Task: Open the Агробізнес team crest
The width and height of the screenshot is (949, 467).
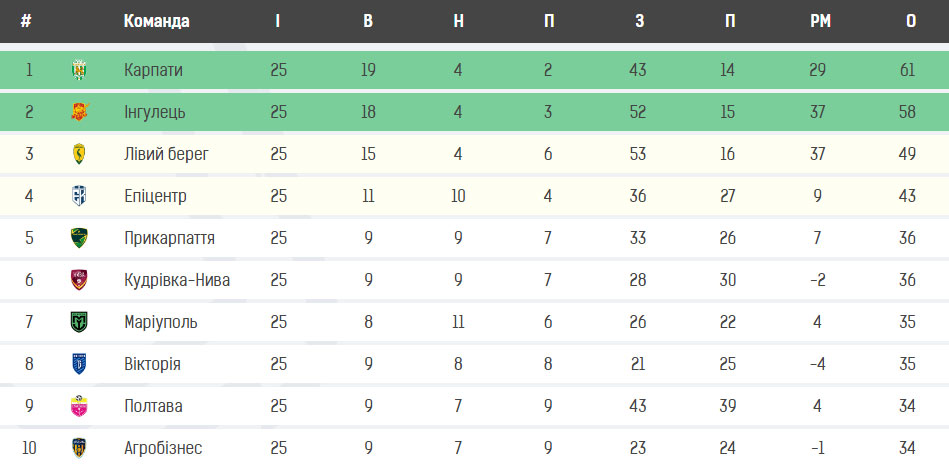Action: 79,448
